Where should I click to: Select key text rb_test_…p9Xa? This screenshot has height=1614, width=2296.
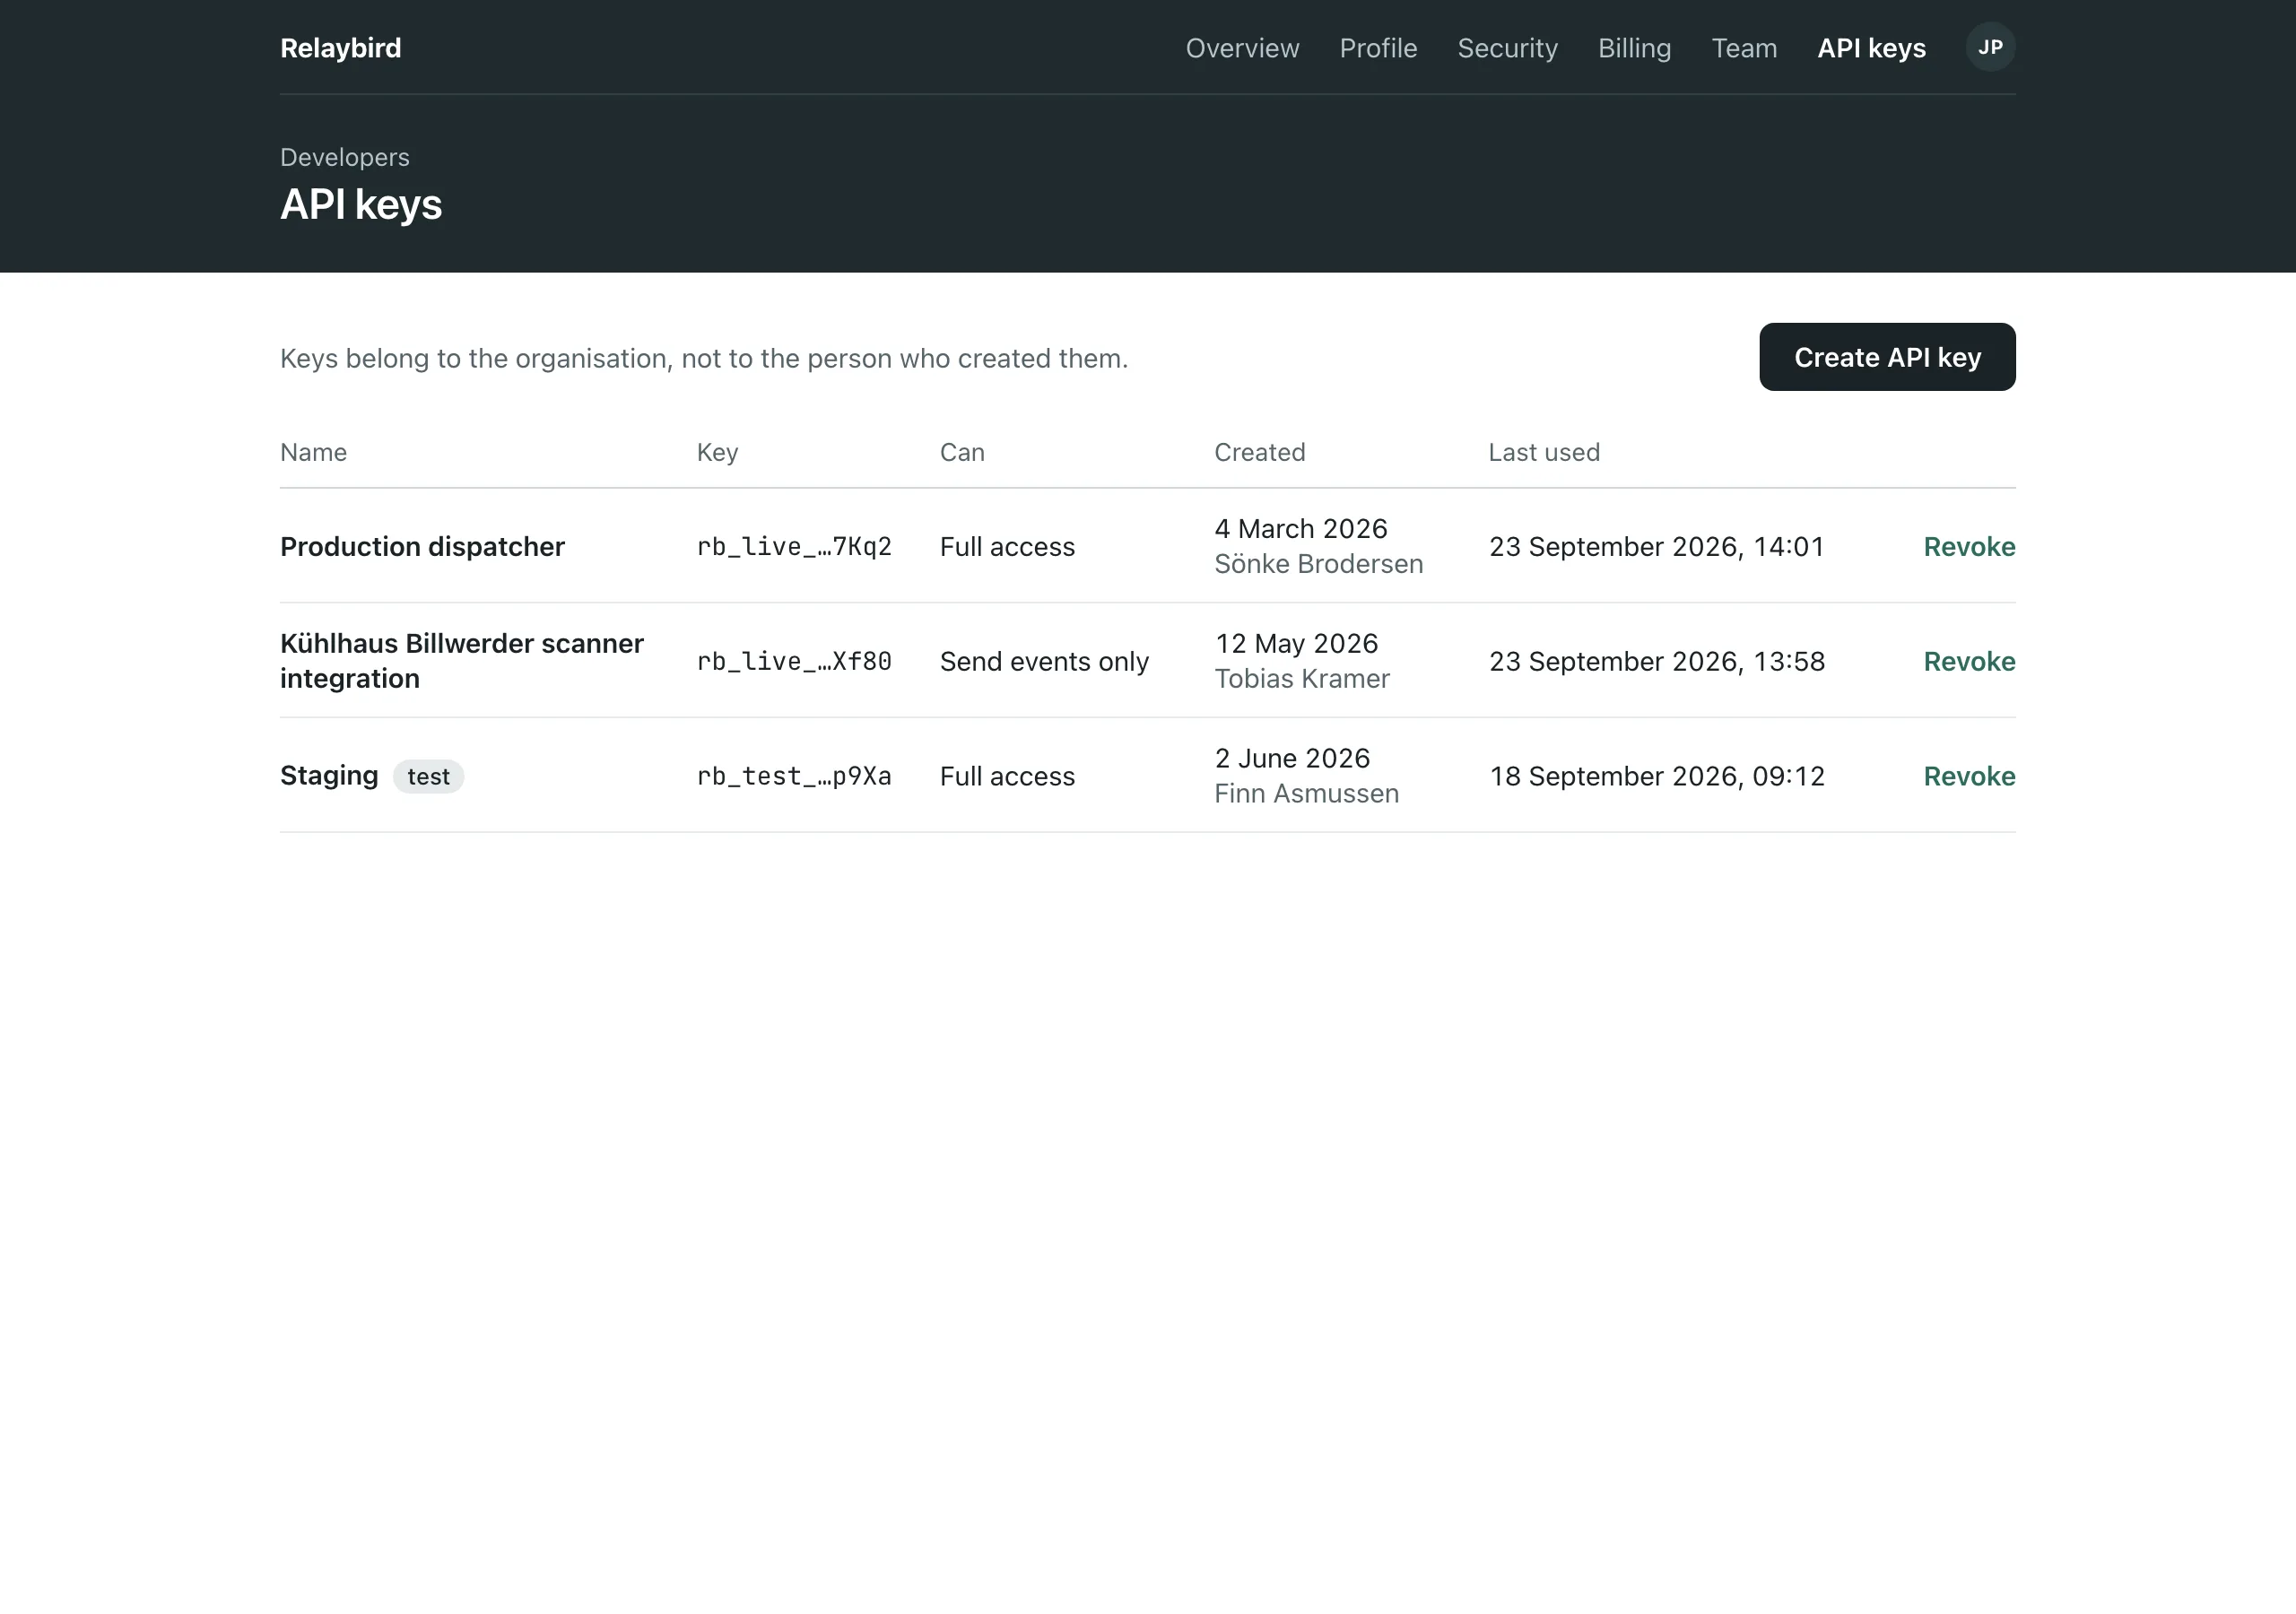coord(794,776)
